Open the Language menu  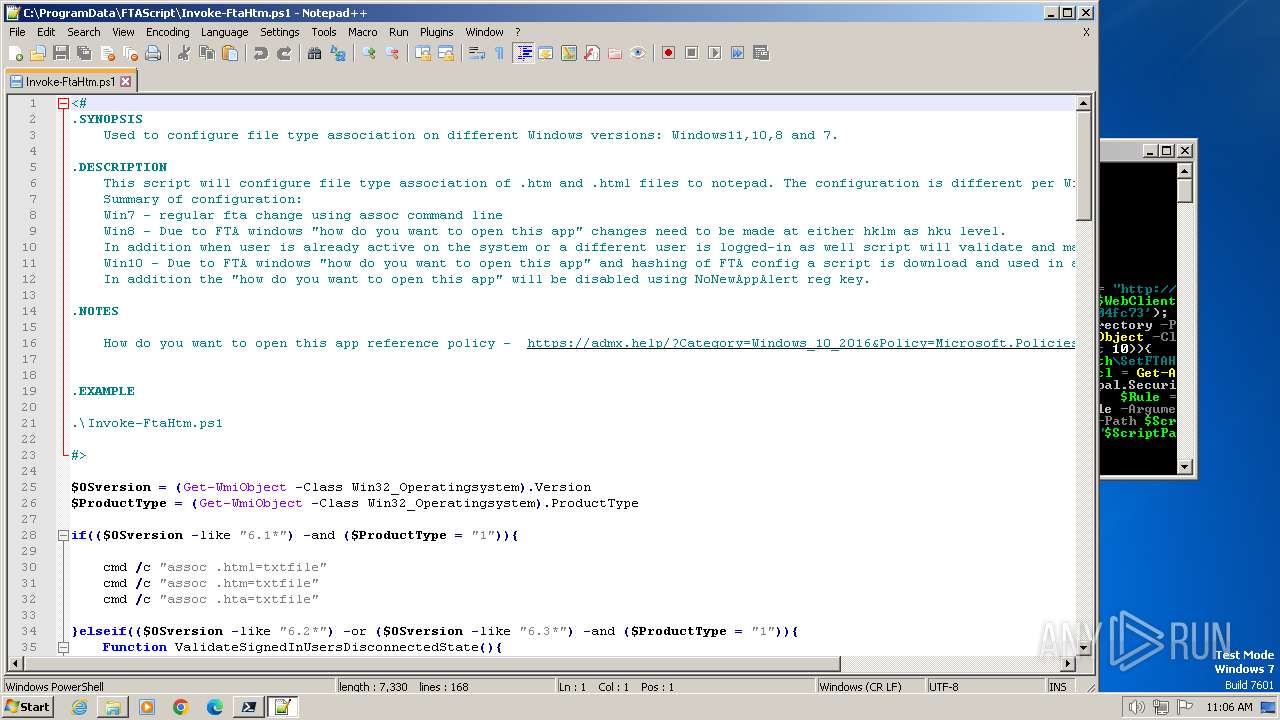224,32
